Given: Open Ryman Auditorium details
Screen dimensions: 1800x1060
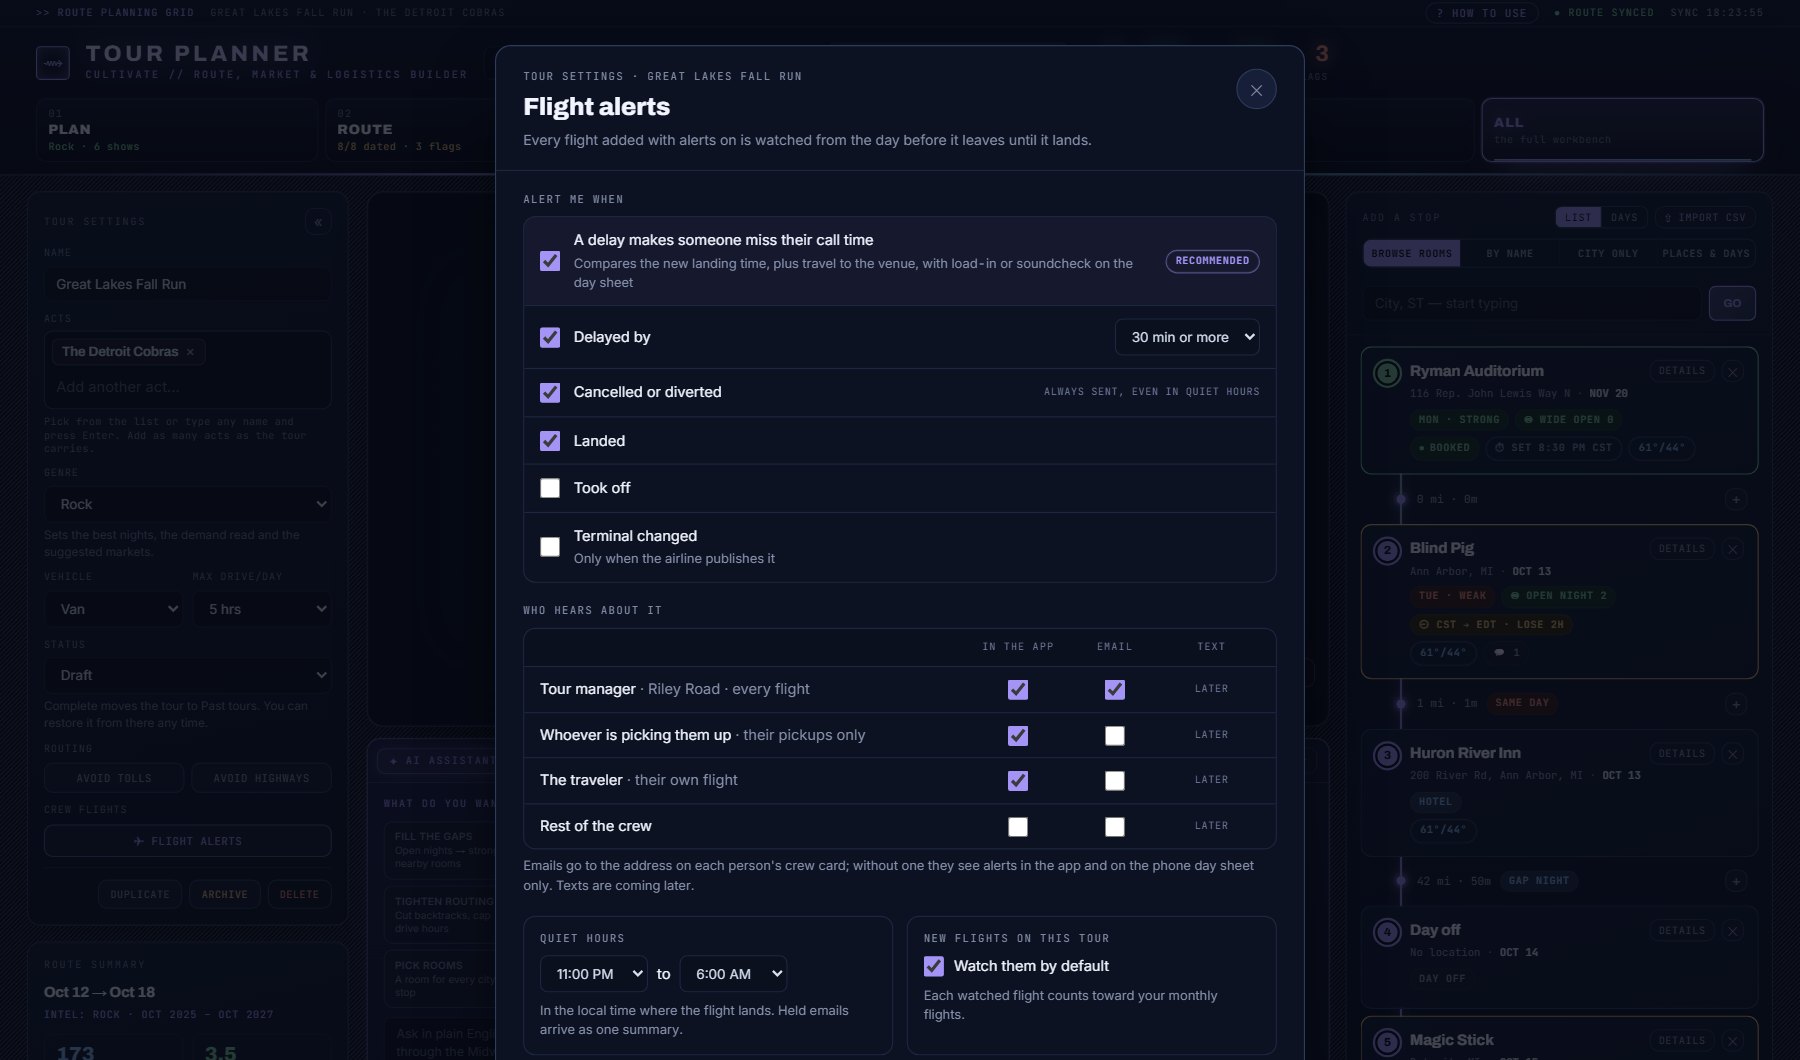Looking at the screenshot, I should click(1682, 371).
